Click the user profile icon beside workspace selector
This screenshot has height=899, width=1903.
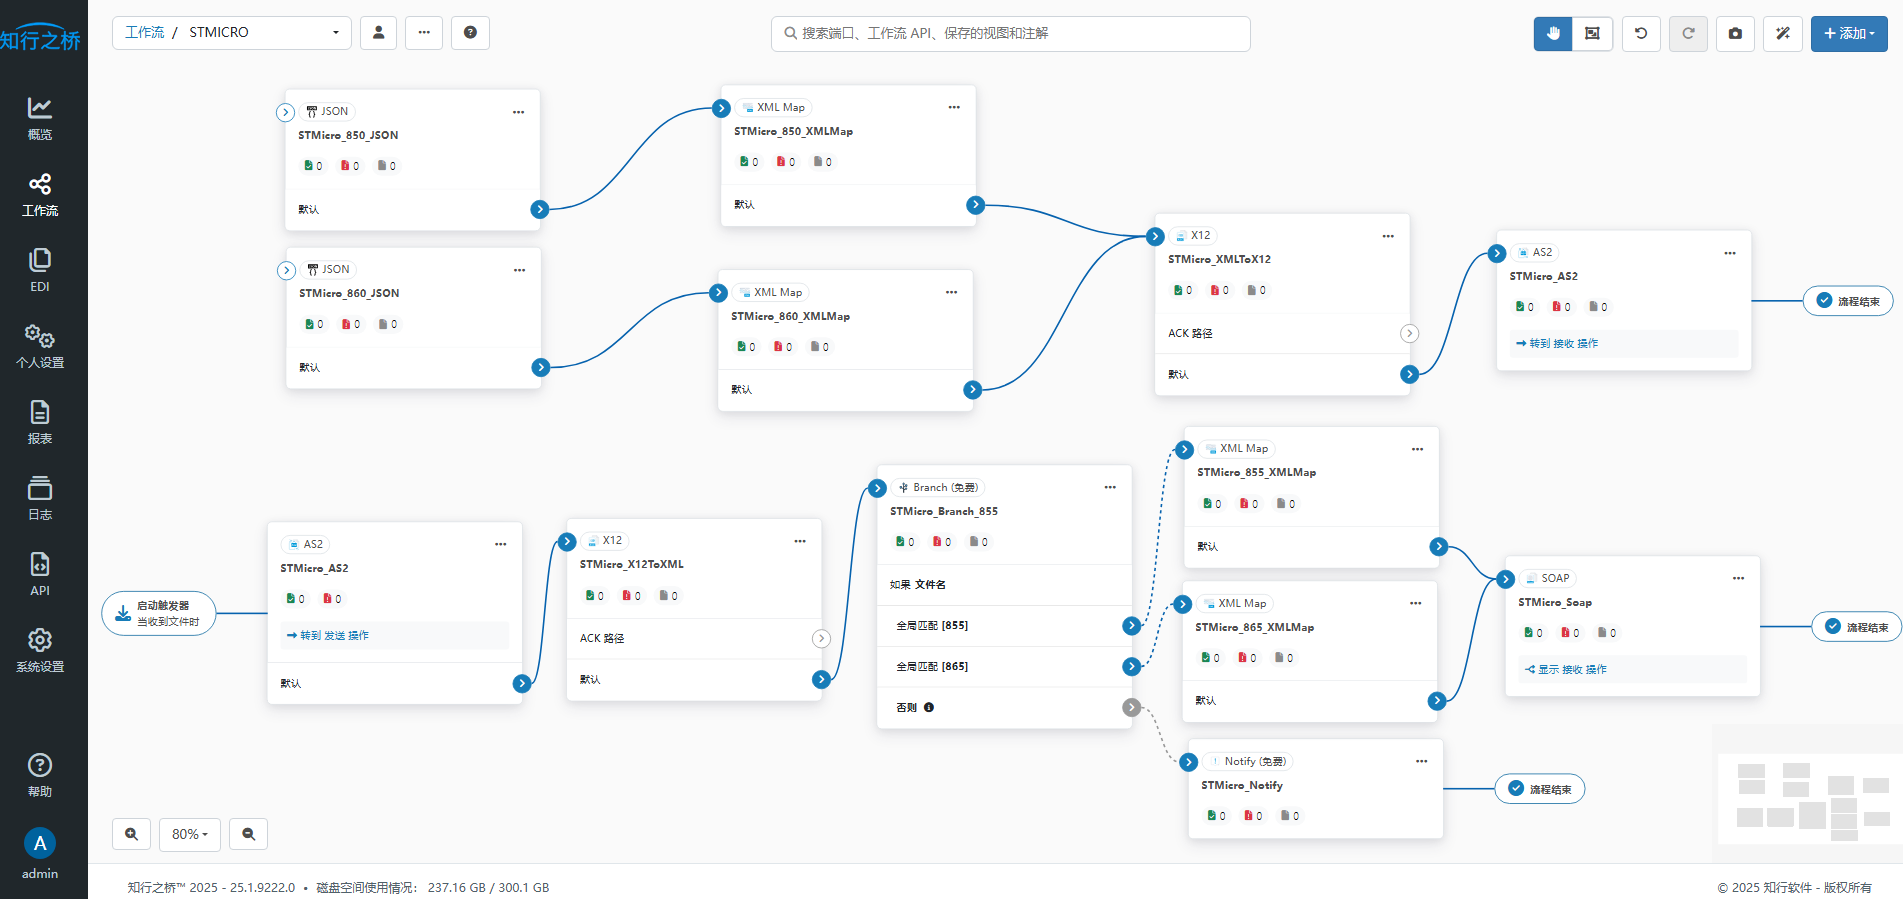(x=378, y=32)
